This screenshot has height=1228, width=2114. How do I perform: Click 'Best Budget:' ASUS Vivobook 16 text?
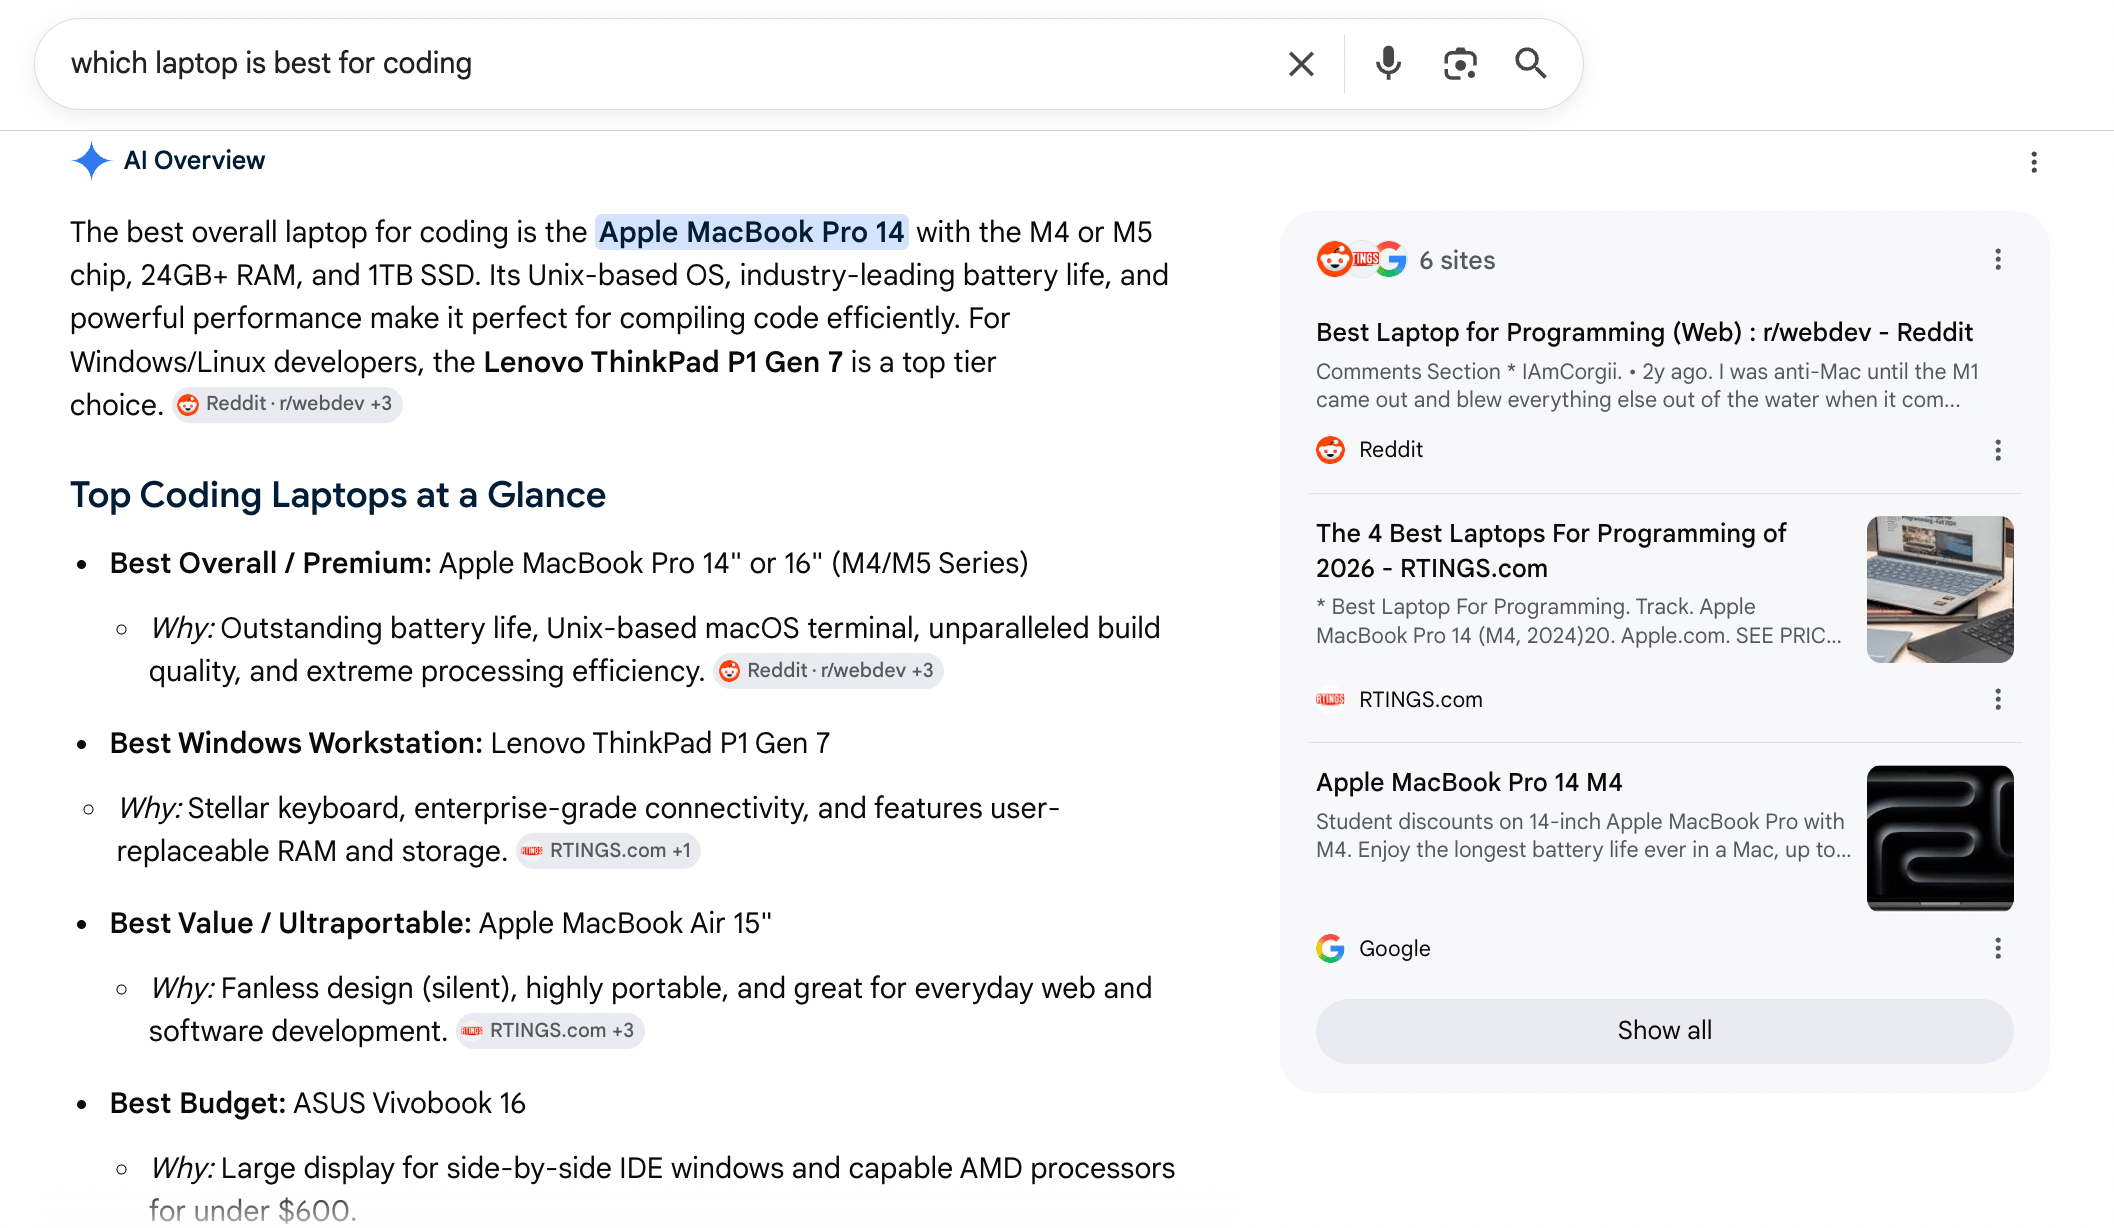[x=318, y=1103]
